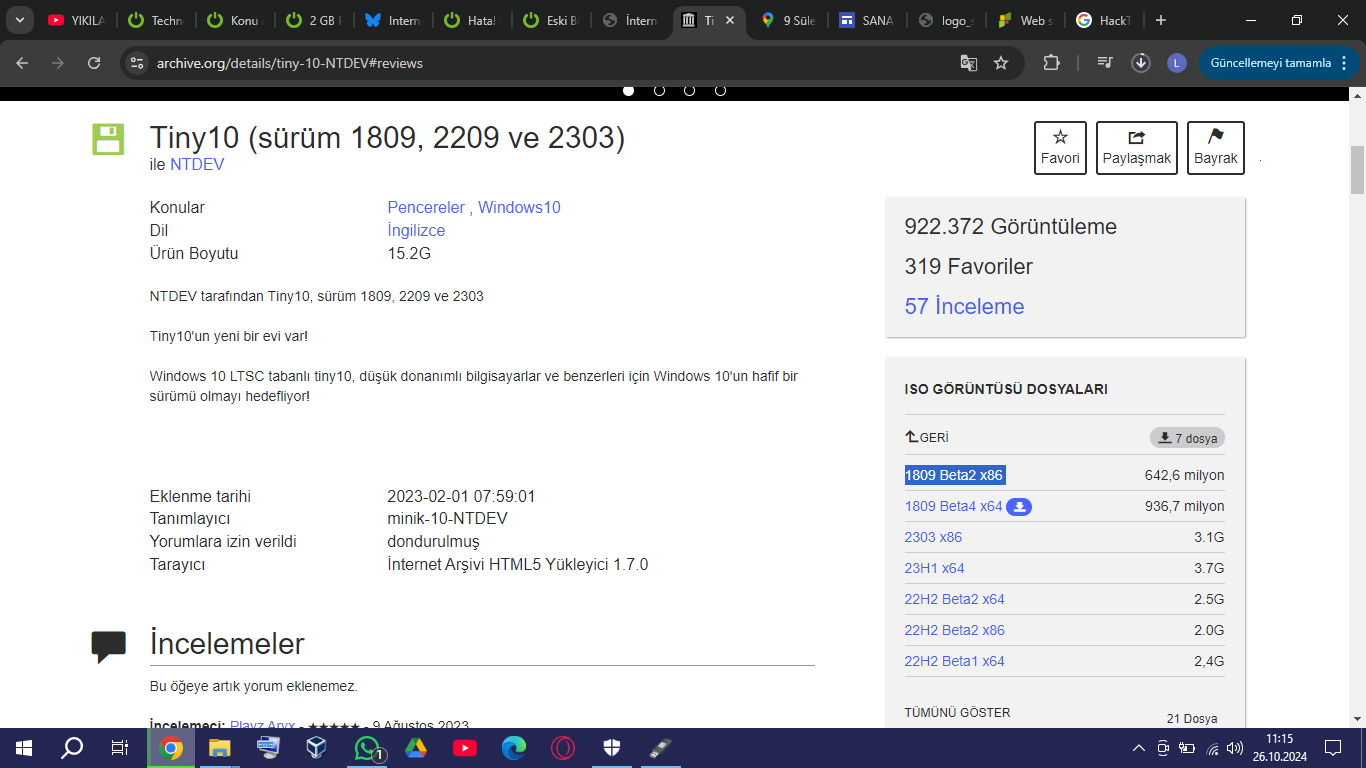Switch to the HackT Google tab
1366x768 pixels.
point(1103,20)
